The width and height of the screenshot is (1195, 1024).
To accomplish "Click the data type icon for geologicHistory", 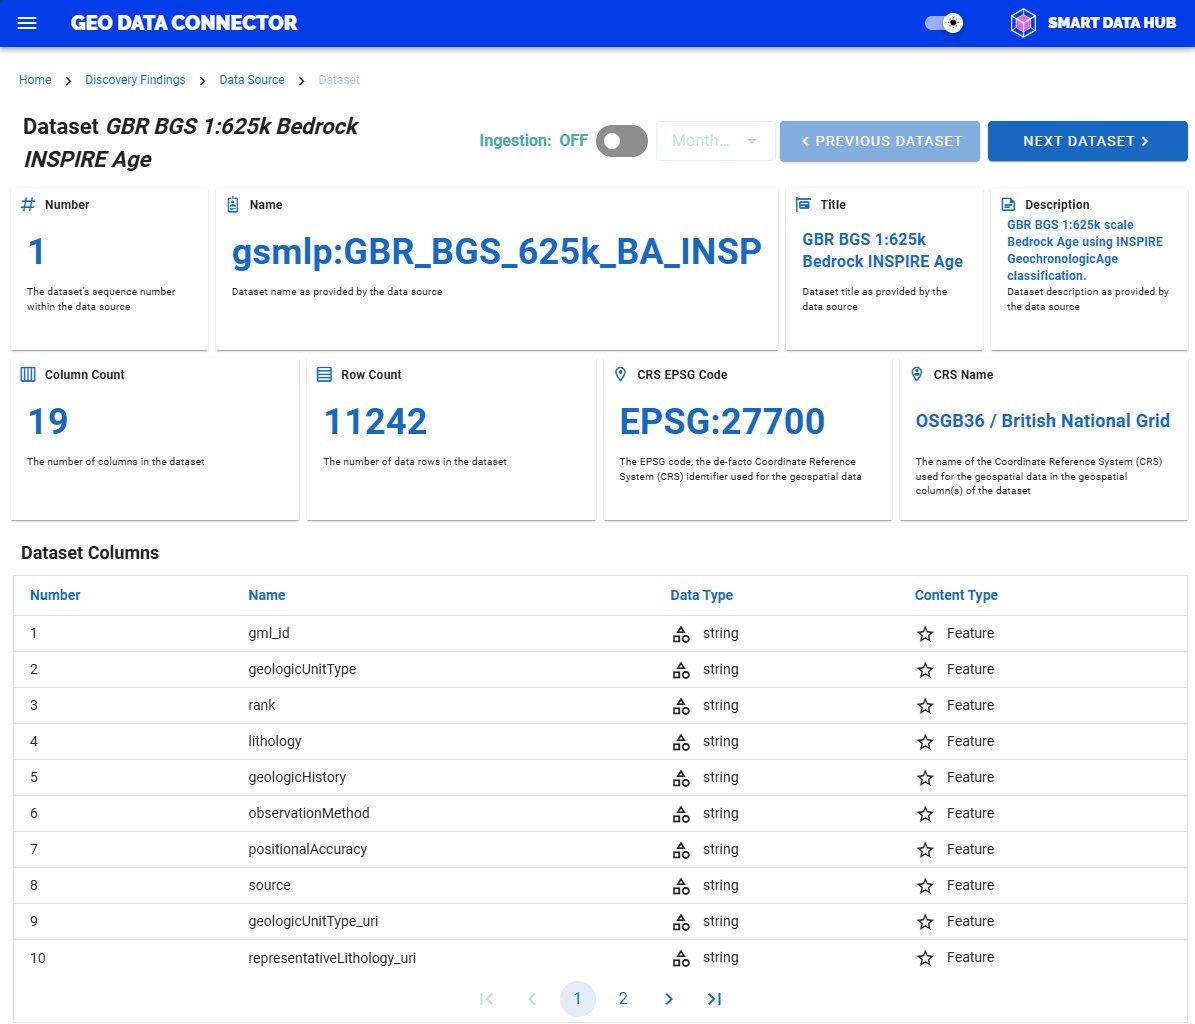I will pos(681,778).
